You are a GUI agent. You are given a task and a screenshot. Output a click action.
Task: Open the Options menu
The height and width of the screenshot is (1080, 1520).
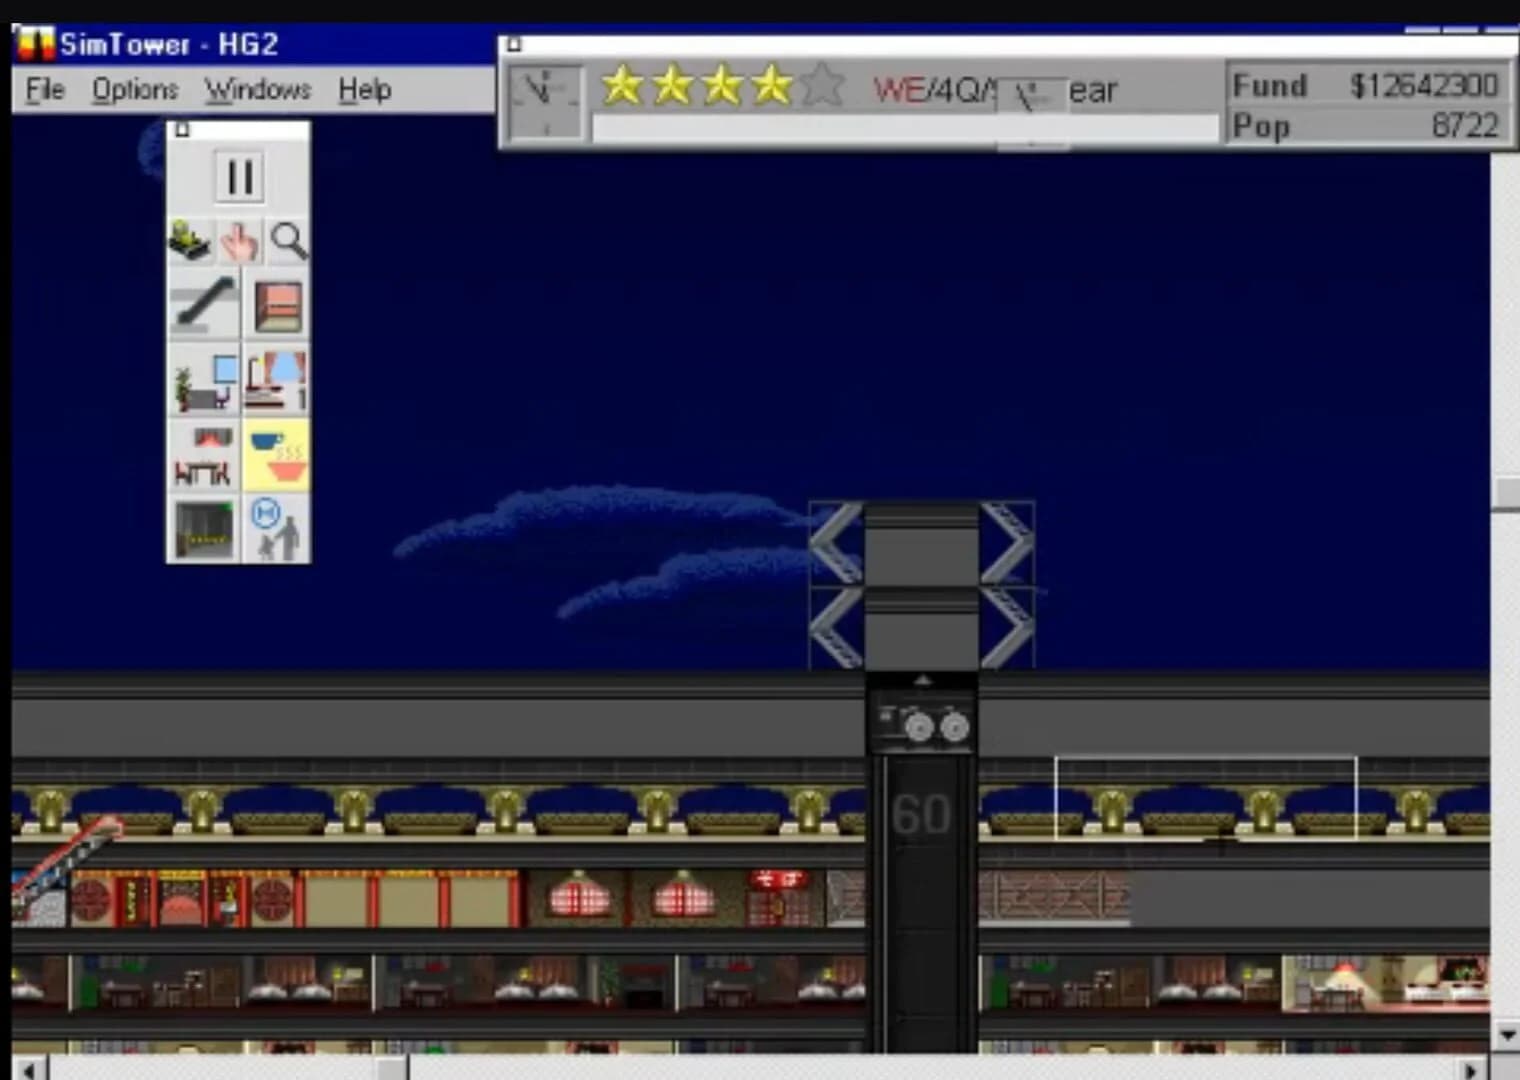point(134,89)
